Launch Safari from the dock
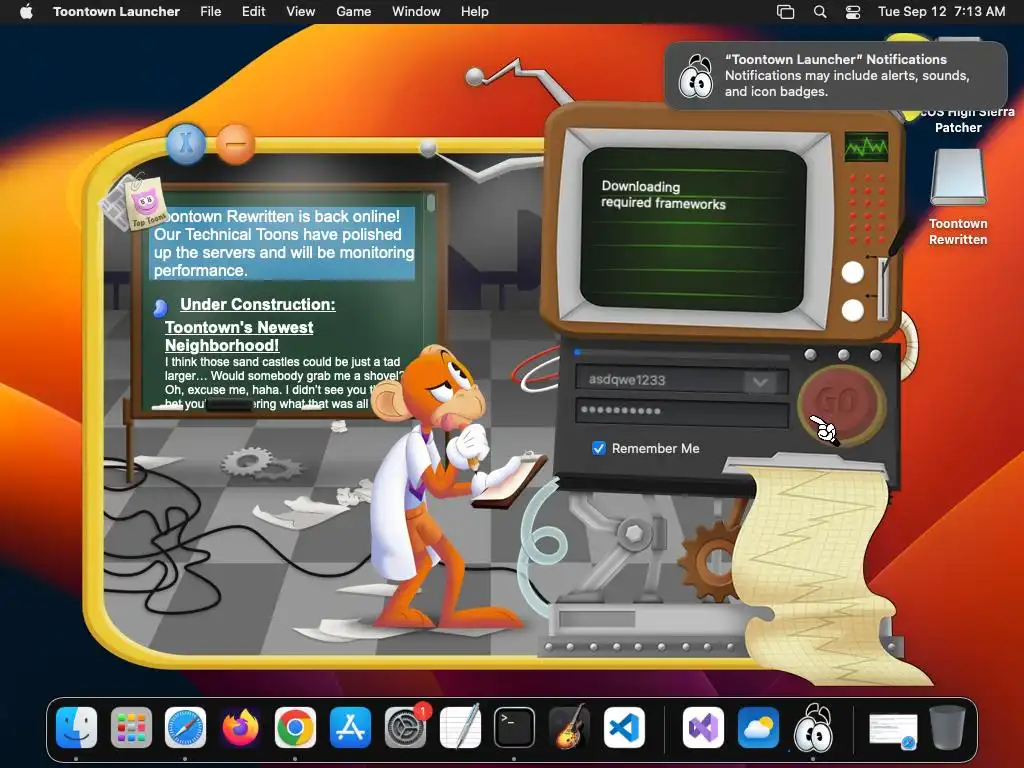Screen dimensions: 1024x768 185,727
